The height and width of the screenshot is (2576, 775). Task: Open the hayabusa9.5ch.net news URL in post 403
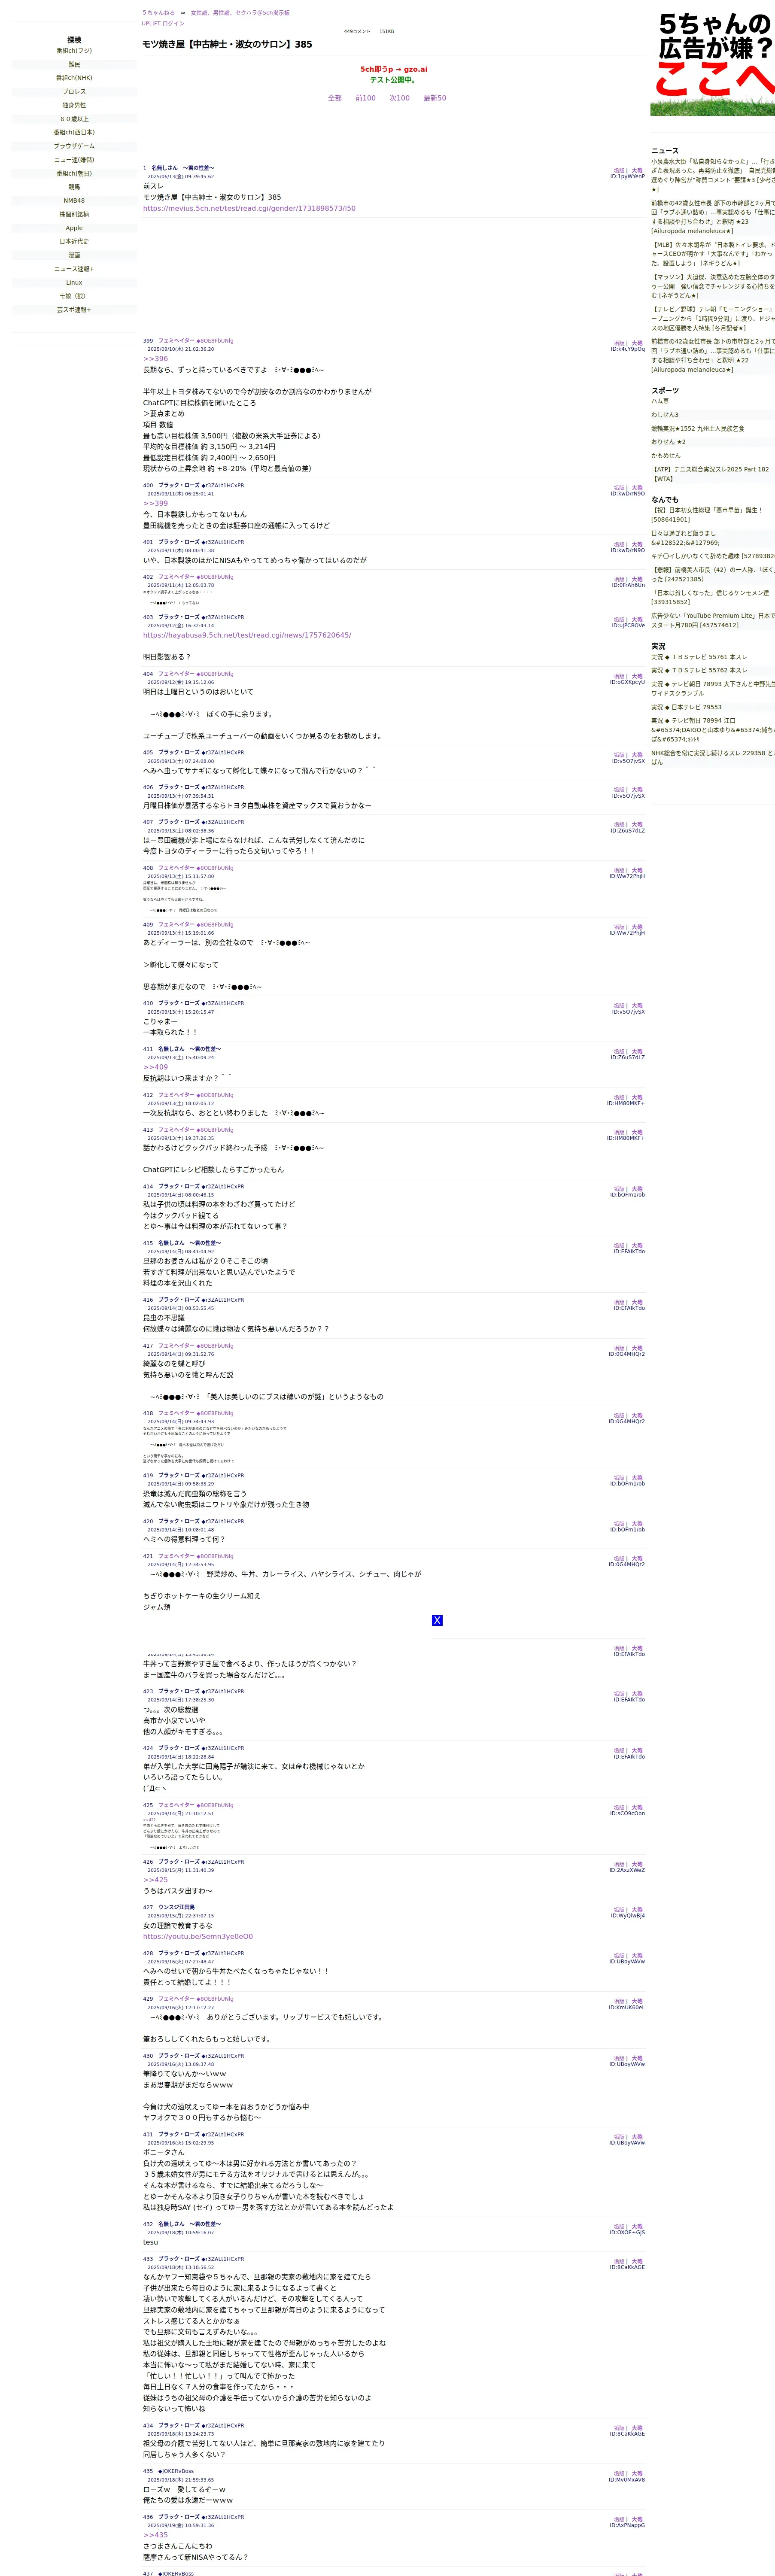pos(247,635)
